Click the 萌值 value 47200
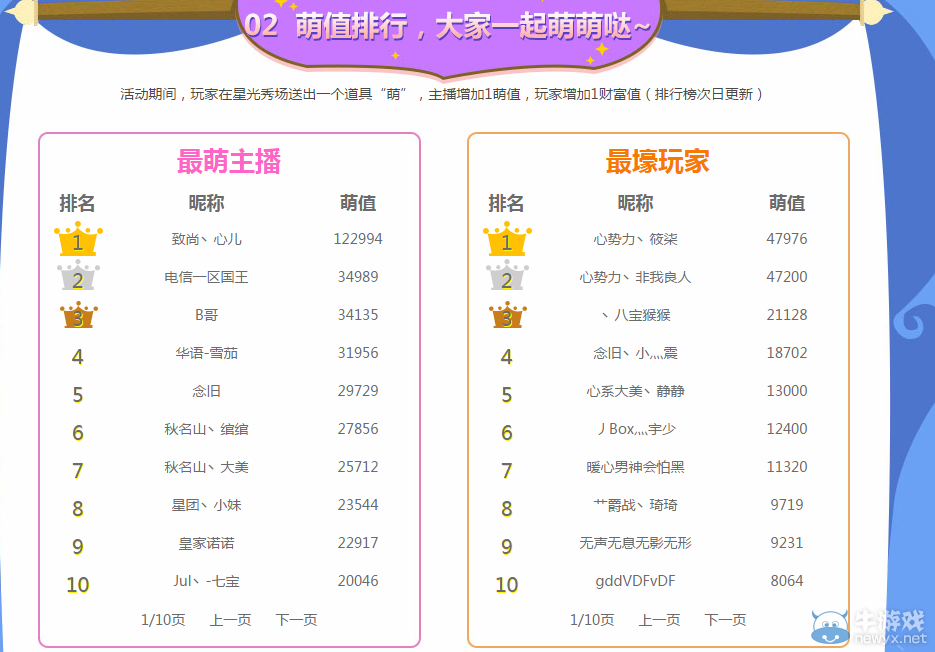Image resolution: width=935 pixels, height=652 pixels. point(787,277)
